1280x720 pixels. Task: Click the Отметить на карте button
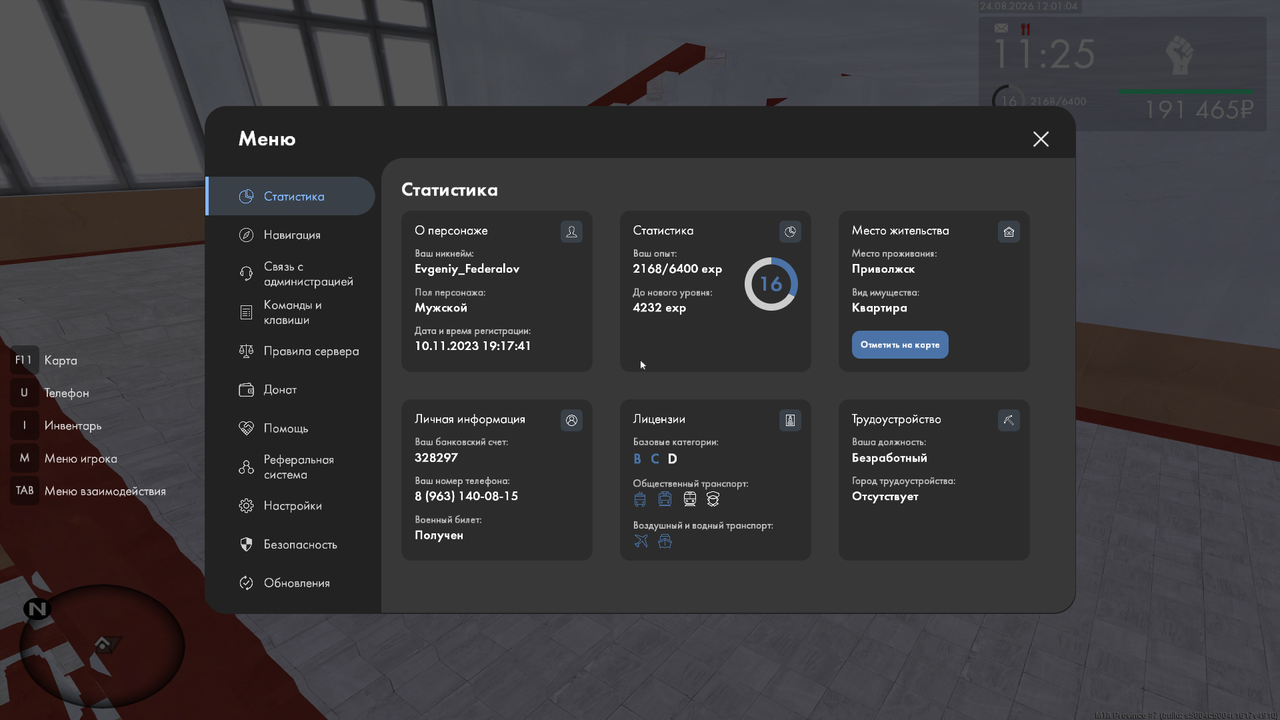tap(900, 345)
